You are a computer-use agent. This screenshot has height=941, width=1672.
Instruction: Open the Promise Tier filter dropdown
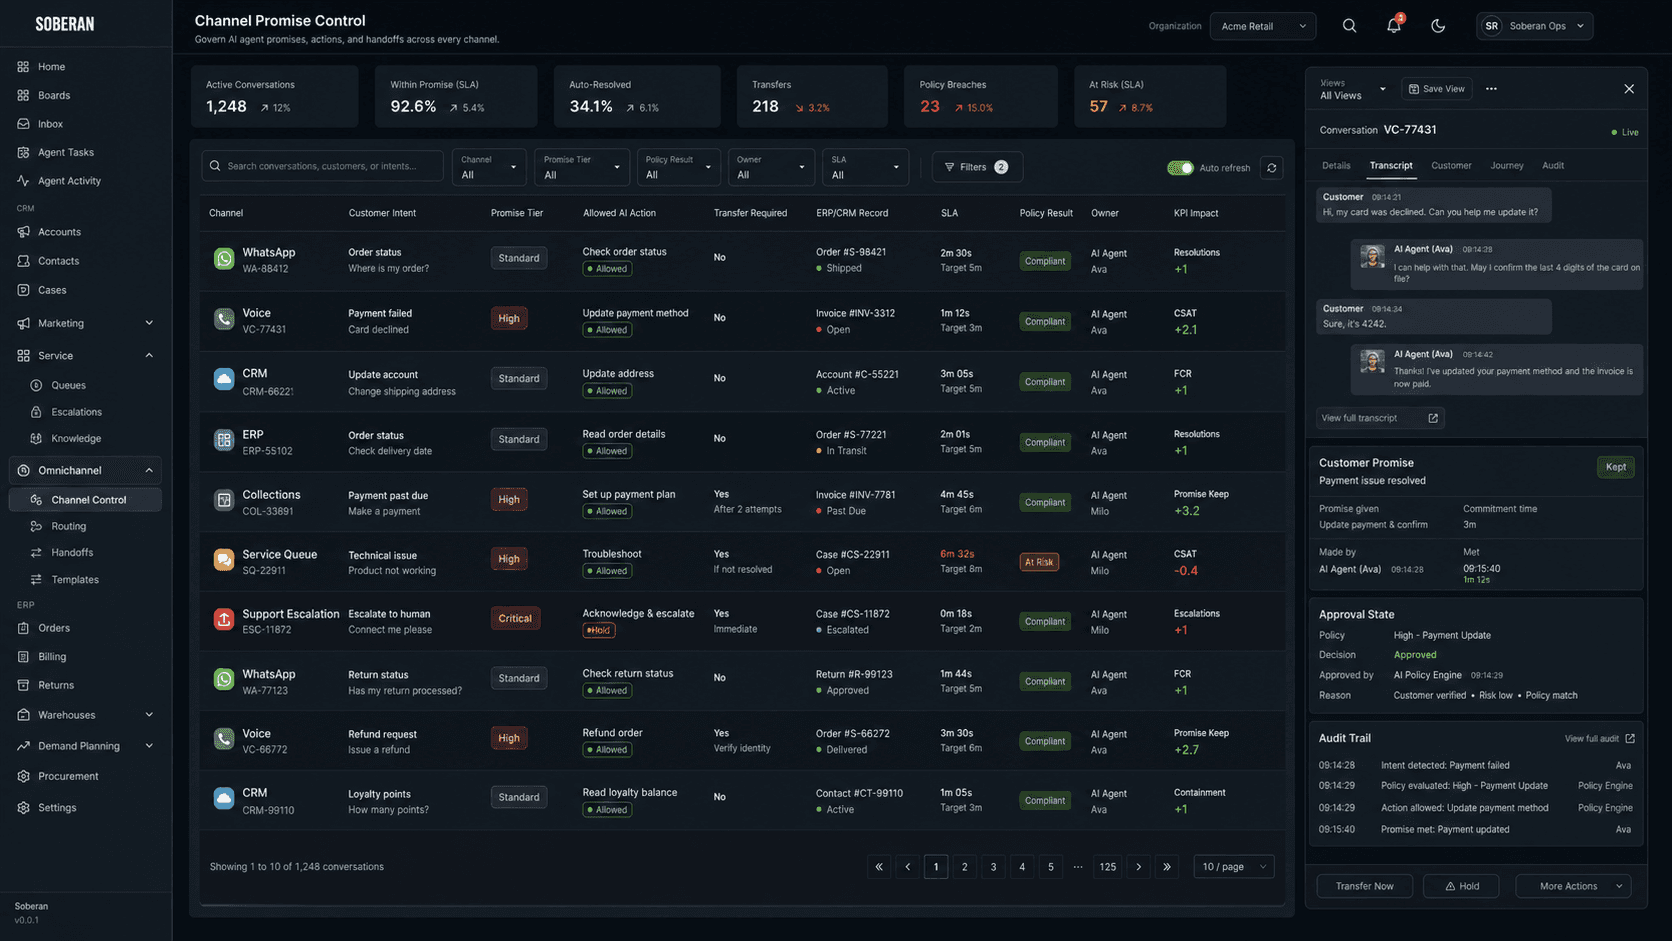(581, 167)
